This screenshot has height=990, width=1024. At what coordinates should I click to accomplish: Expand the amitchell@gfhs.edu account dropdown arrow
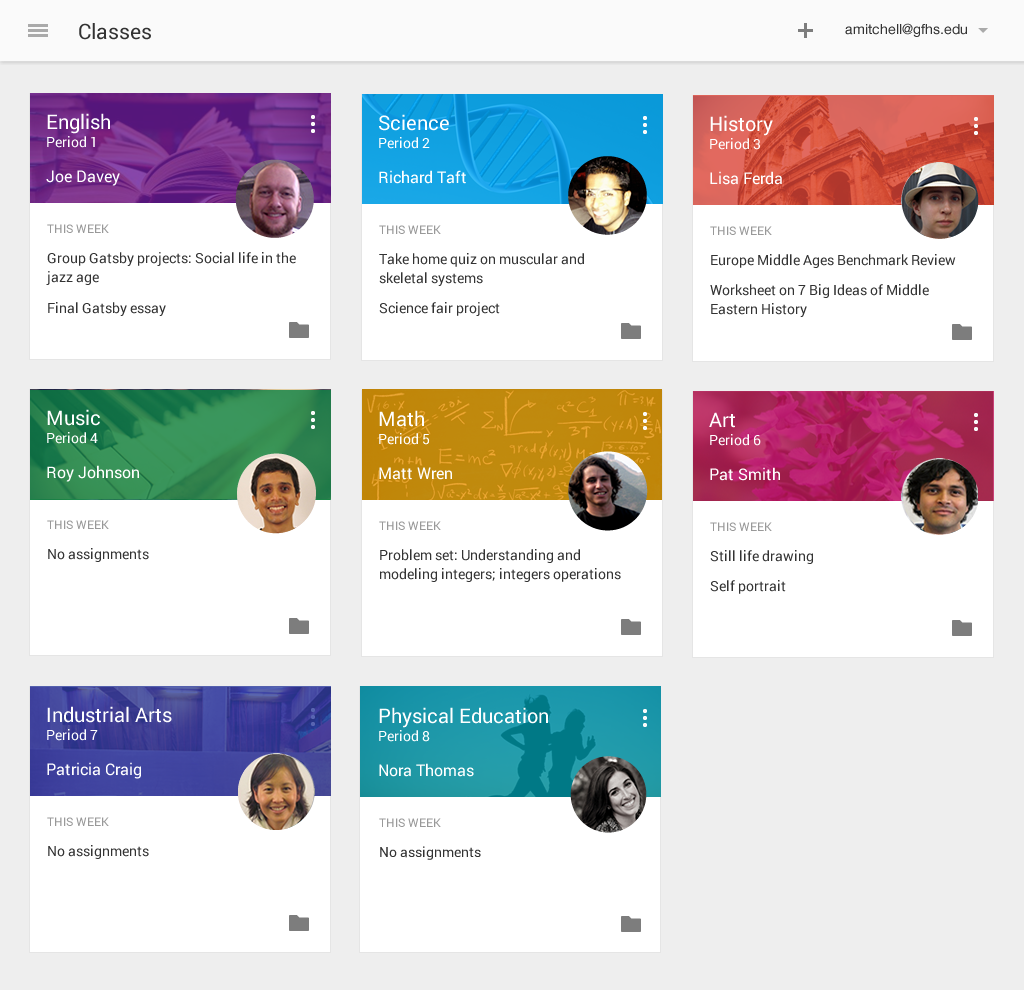coord(983,31)
